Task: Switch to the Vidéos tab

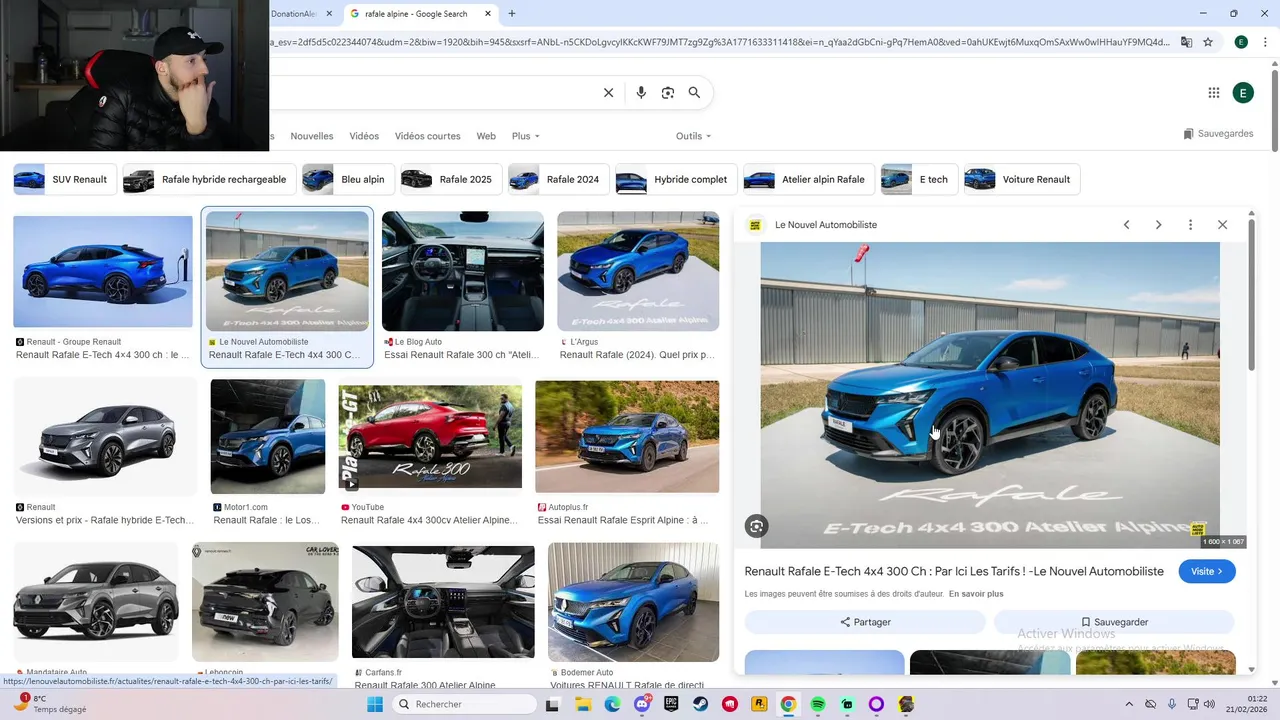Action: [x=364, y=136]
